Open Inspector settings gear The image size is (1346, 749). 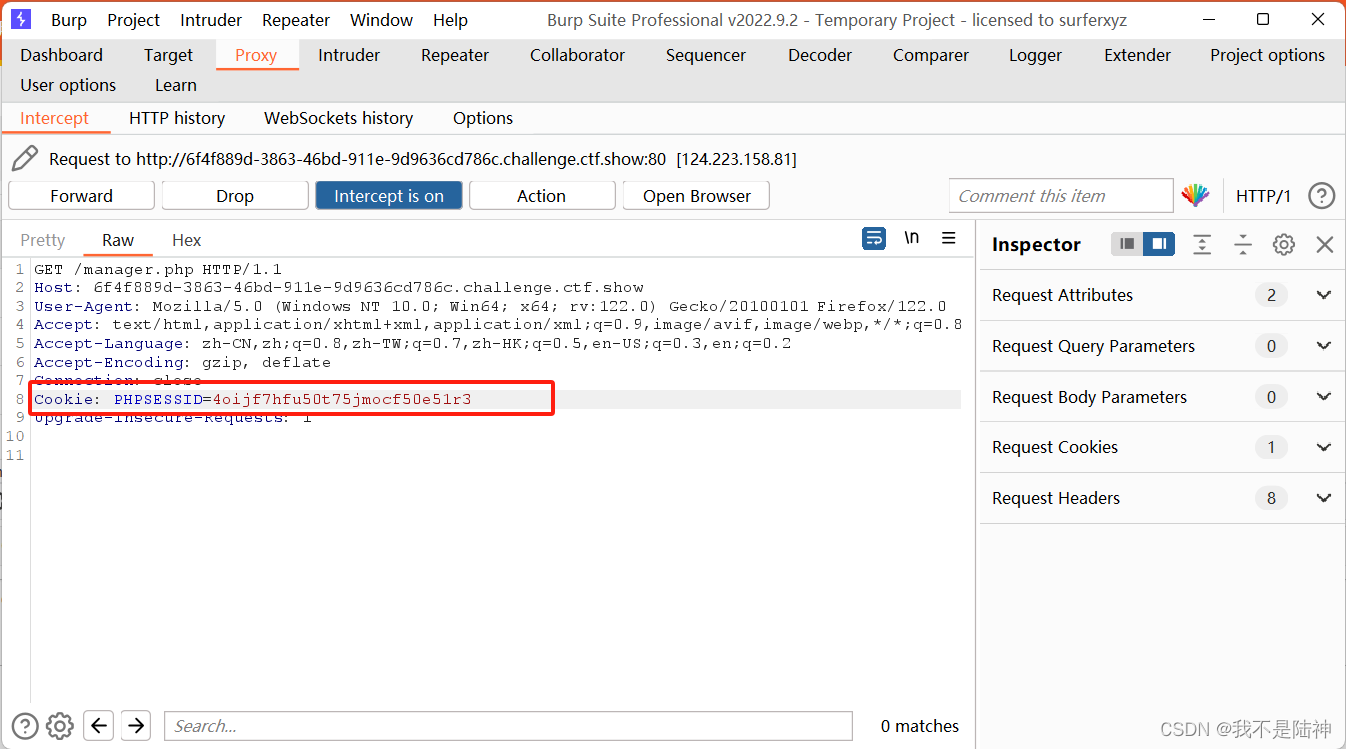tap(1284, 244)
